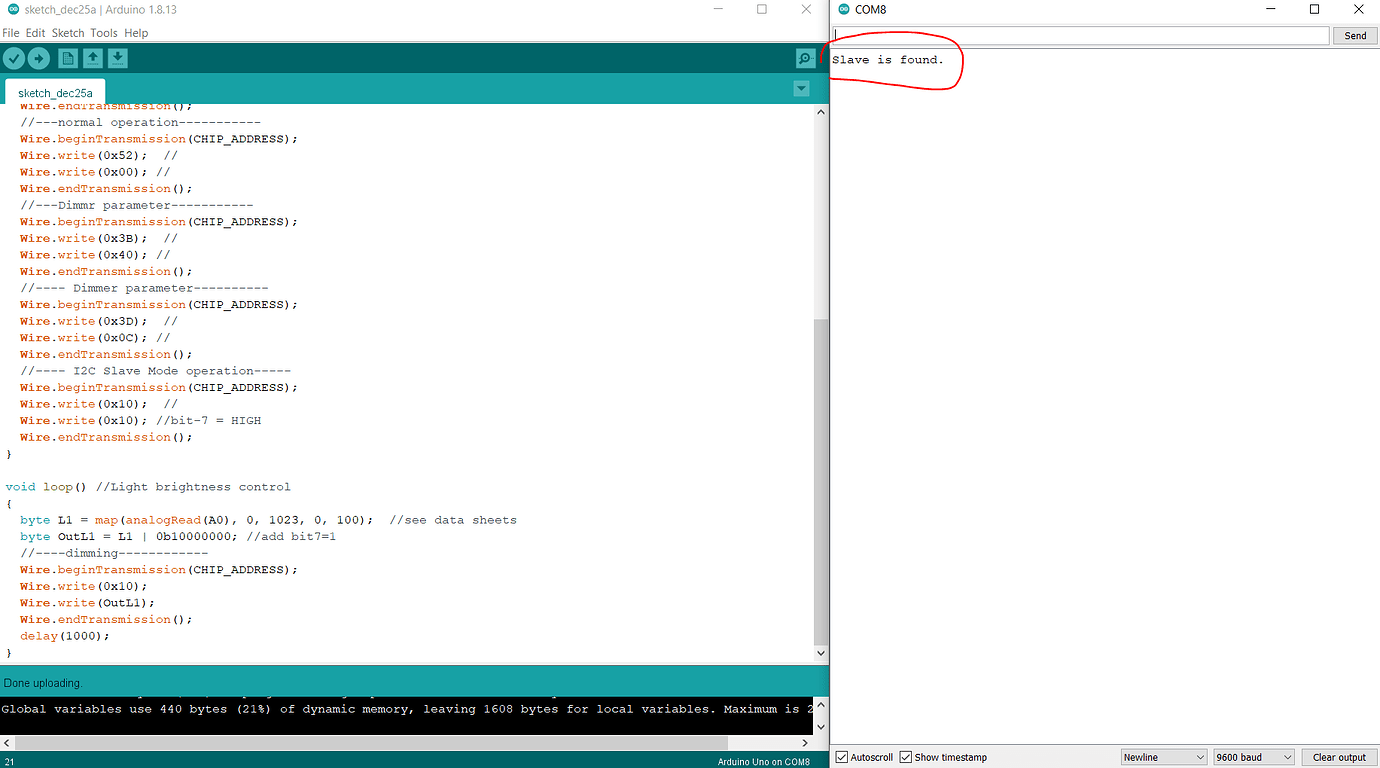
Task: Open a sketch using the toolbar icon
Action: tap(92, 58)
